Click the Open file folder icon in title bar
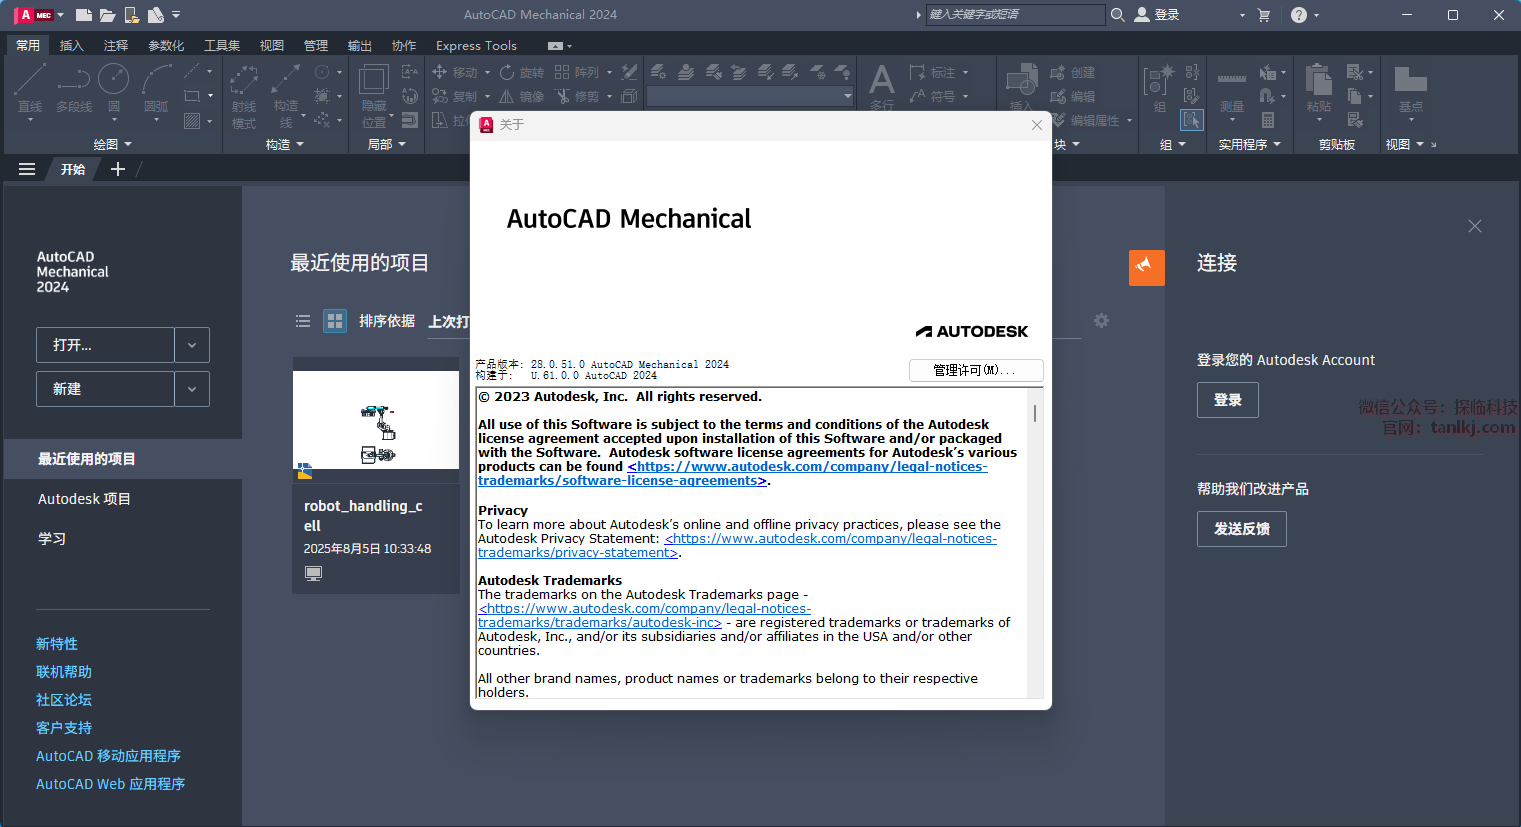 click(x=107, y=15)
